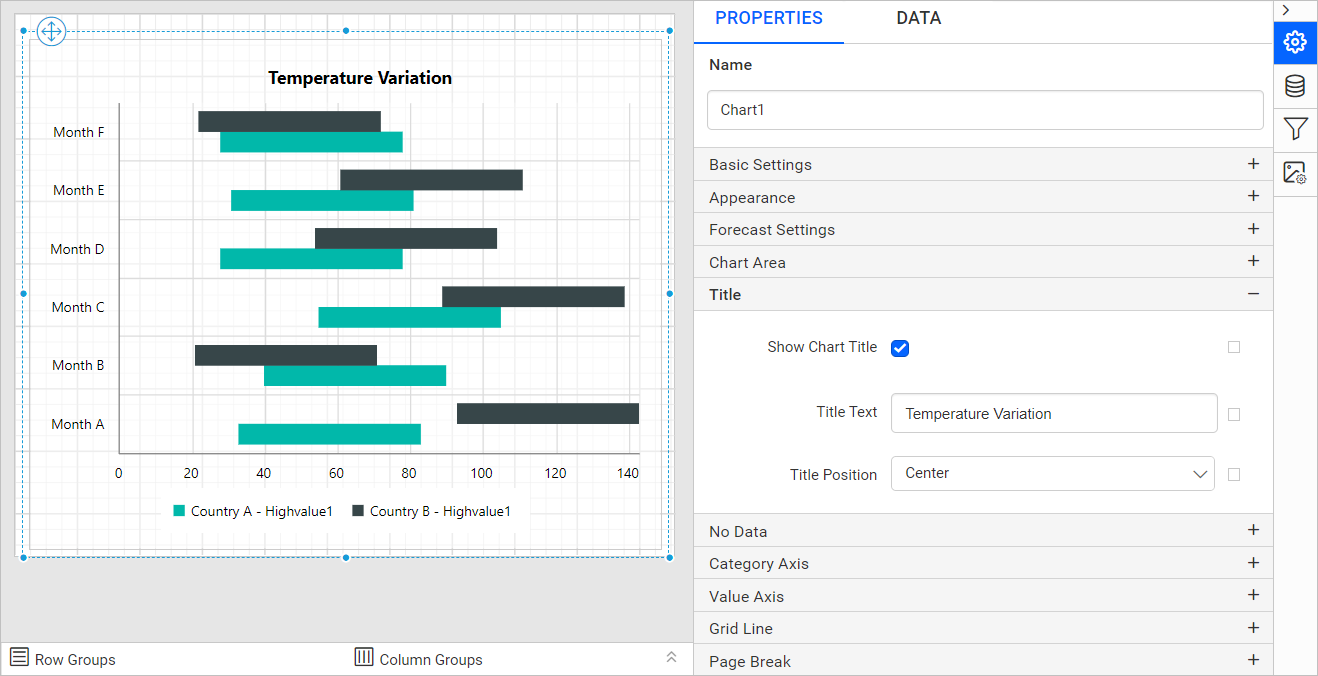Collapse the grouping panel with double chevron

tap(671, 657)
